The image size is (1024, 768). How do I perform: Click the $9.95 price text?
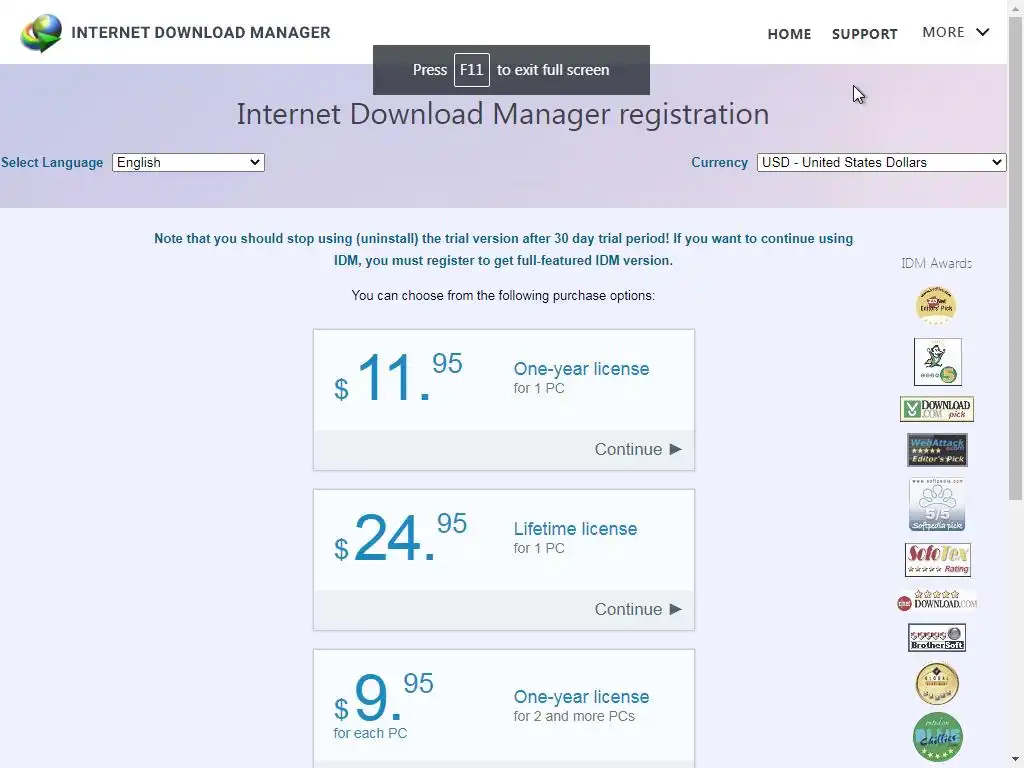tap(383, 697)
